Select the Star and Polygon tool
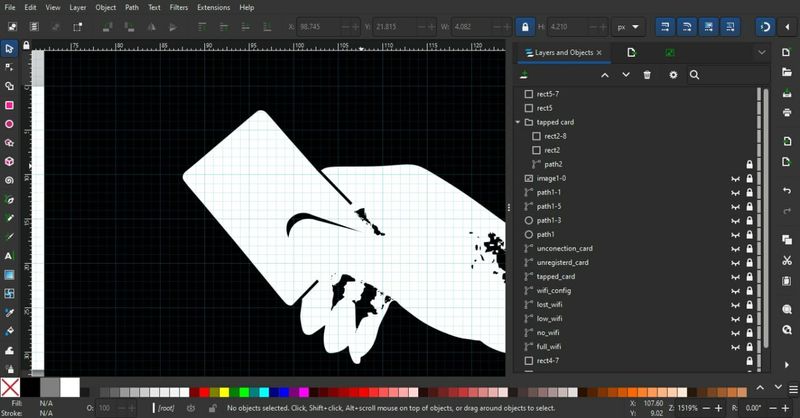This screenshot has width=800, height=418. click(9, 142)
